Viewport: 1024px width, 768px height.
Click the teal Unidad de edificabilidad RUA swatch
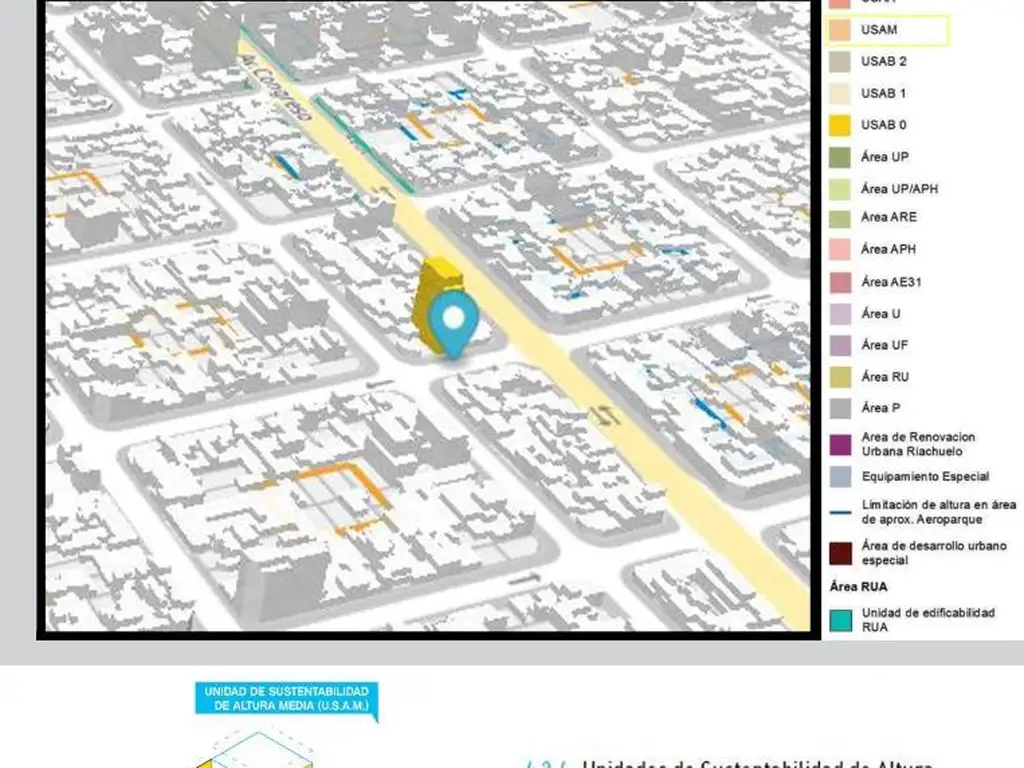click(x=840, y=620)
